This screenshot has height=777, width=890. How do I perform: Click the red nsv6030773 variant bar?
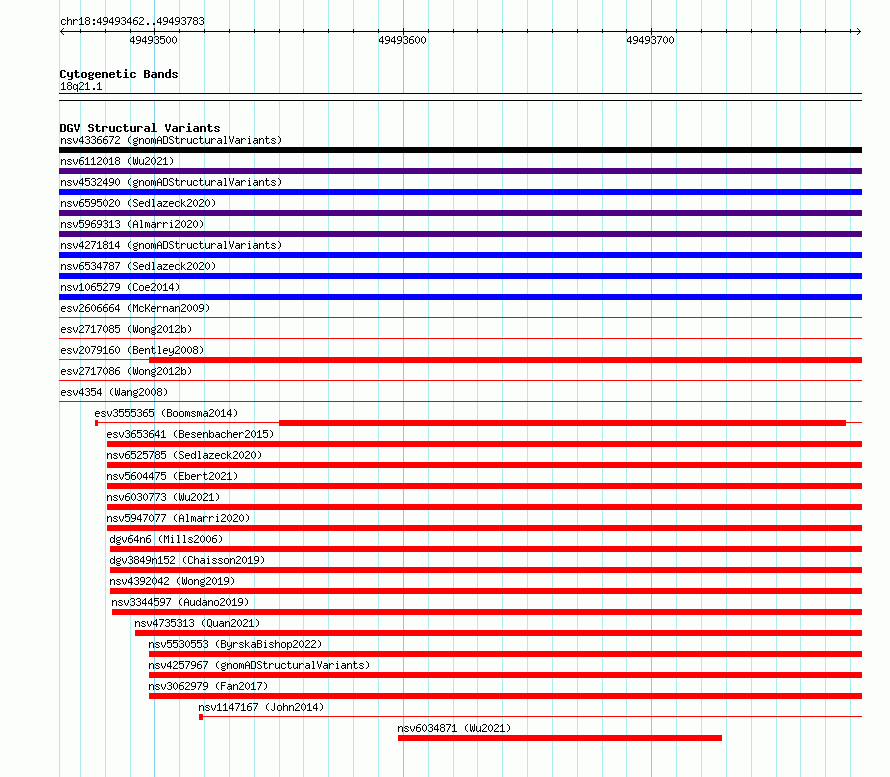(x=484, y=507)
